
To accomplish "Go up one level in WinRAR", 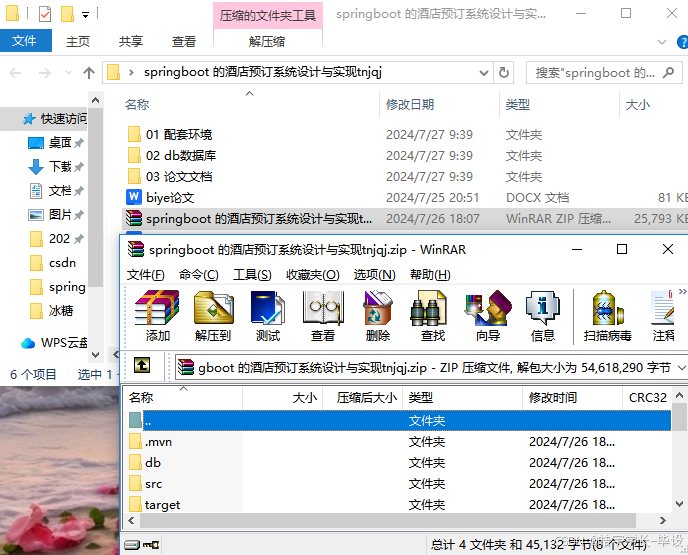I will [142, 365].
